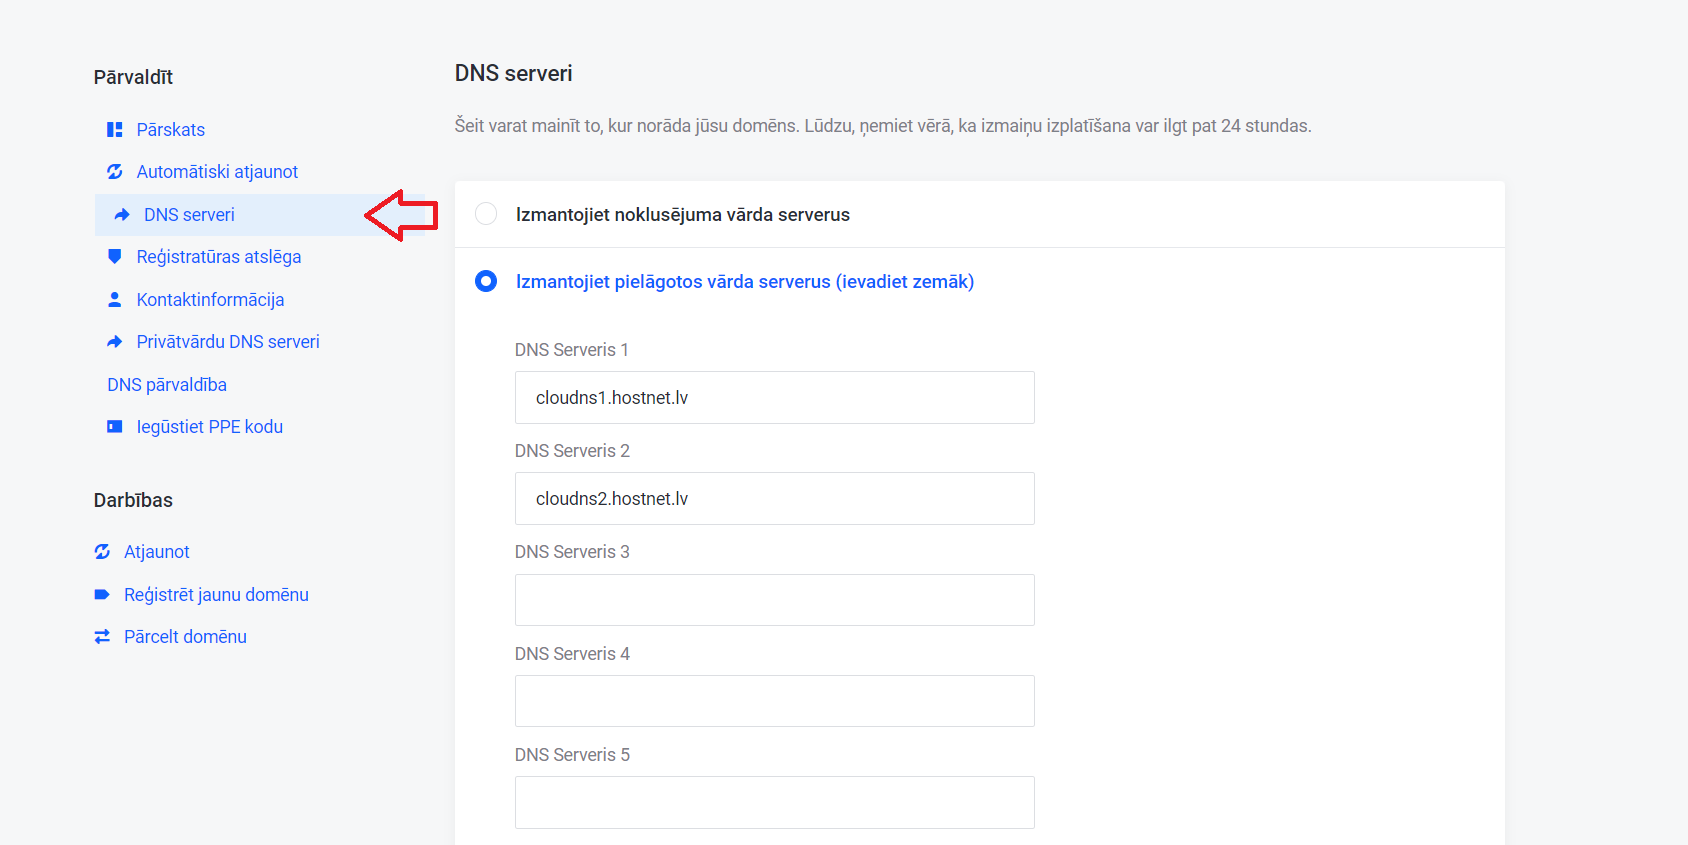Click the Reģistrēt jaunu domēnu tag icon

click(102, 595)
